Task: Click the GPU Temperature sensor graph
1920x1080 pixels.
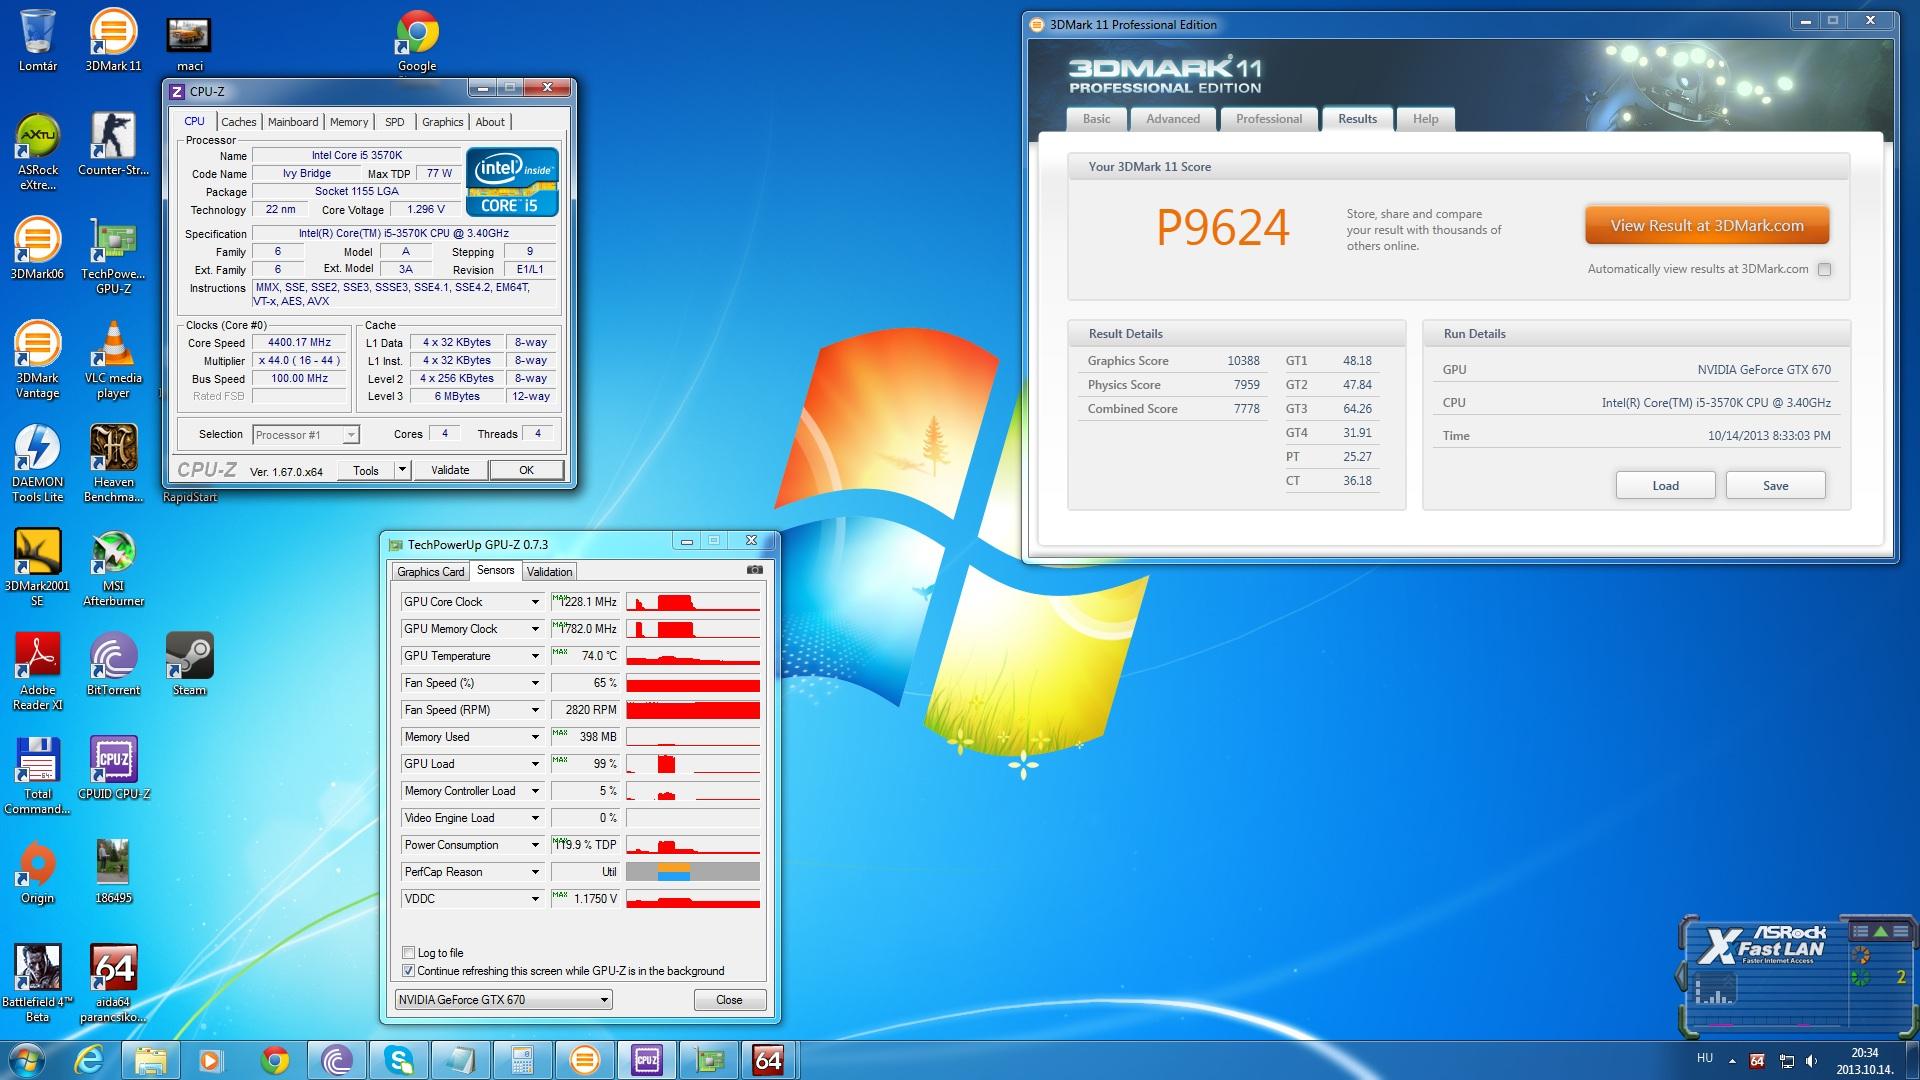Action: click(692, 656)
